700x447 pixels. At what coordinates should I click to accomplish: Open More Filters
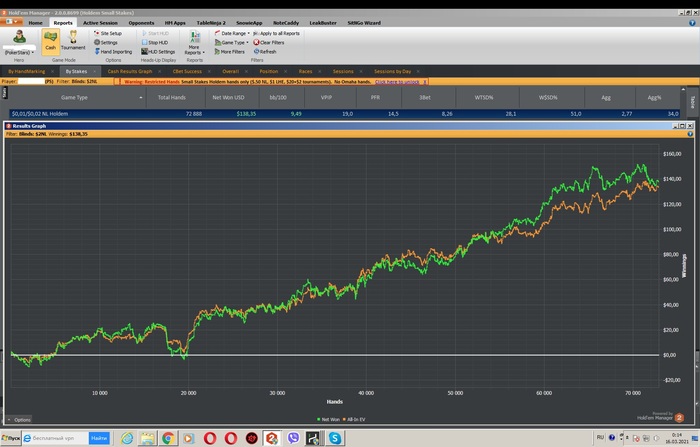[229, 52]
